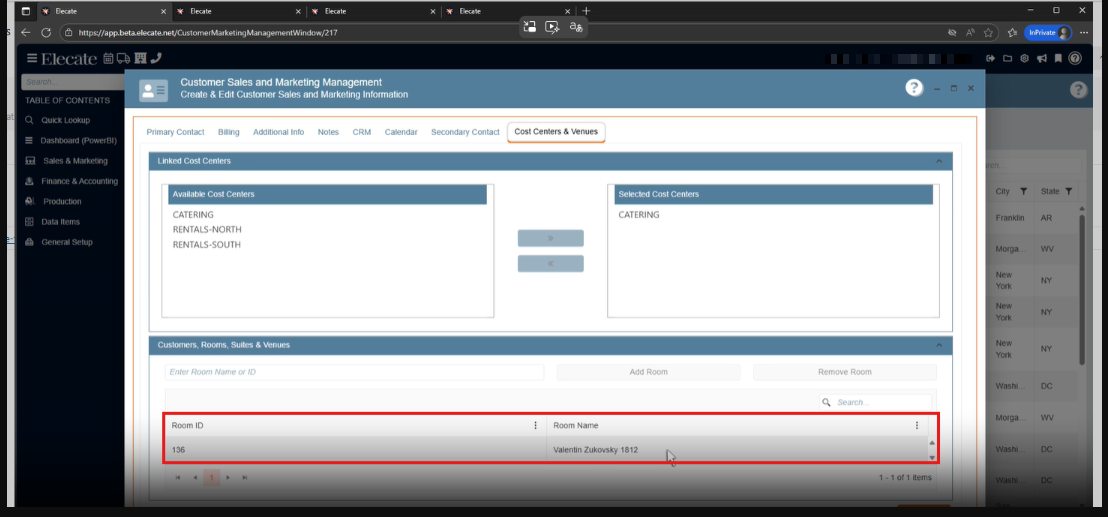Click the phone icon in Elecate header
1108x517 pixels.
(x=155, y=59)
